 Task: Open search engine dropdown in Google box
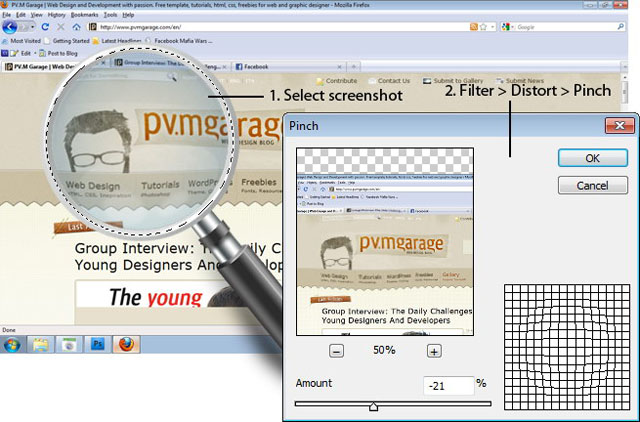(x=512, y=27)
